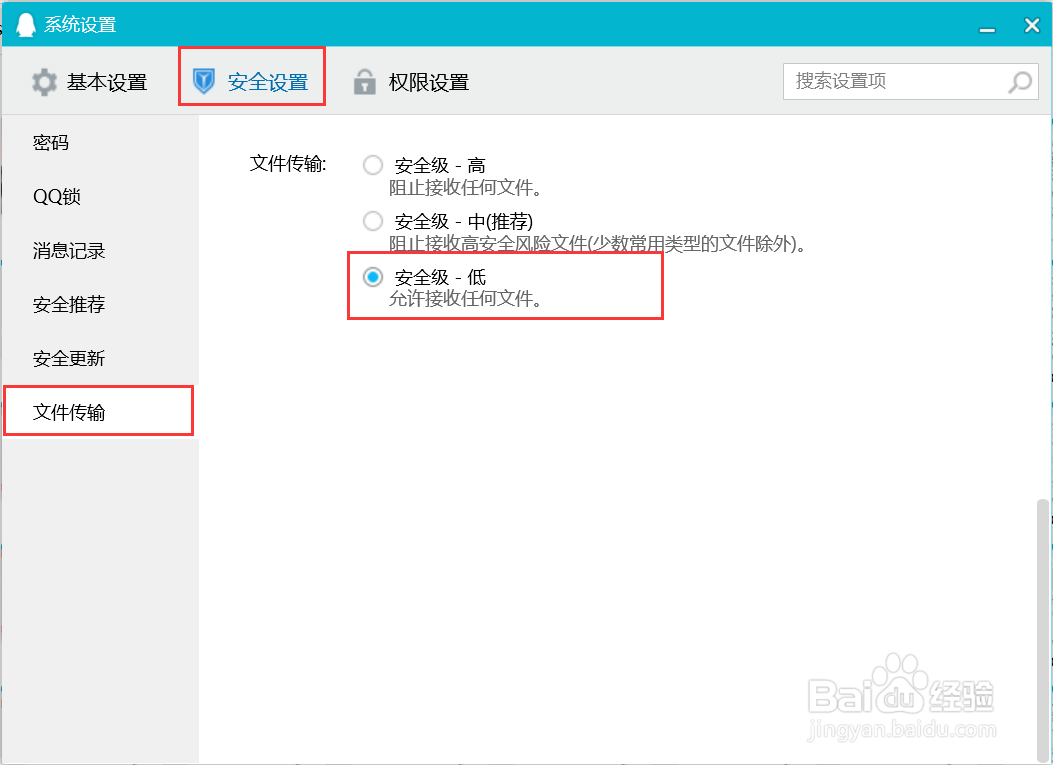The height and width of the screenshot is (765, 1053).
Task: Click the padlock icon of 权限设置
Action: point(364,82)
